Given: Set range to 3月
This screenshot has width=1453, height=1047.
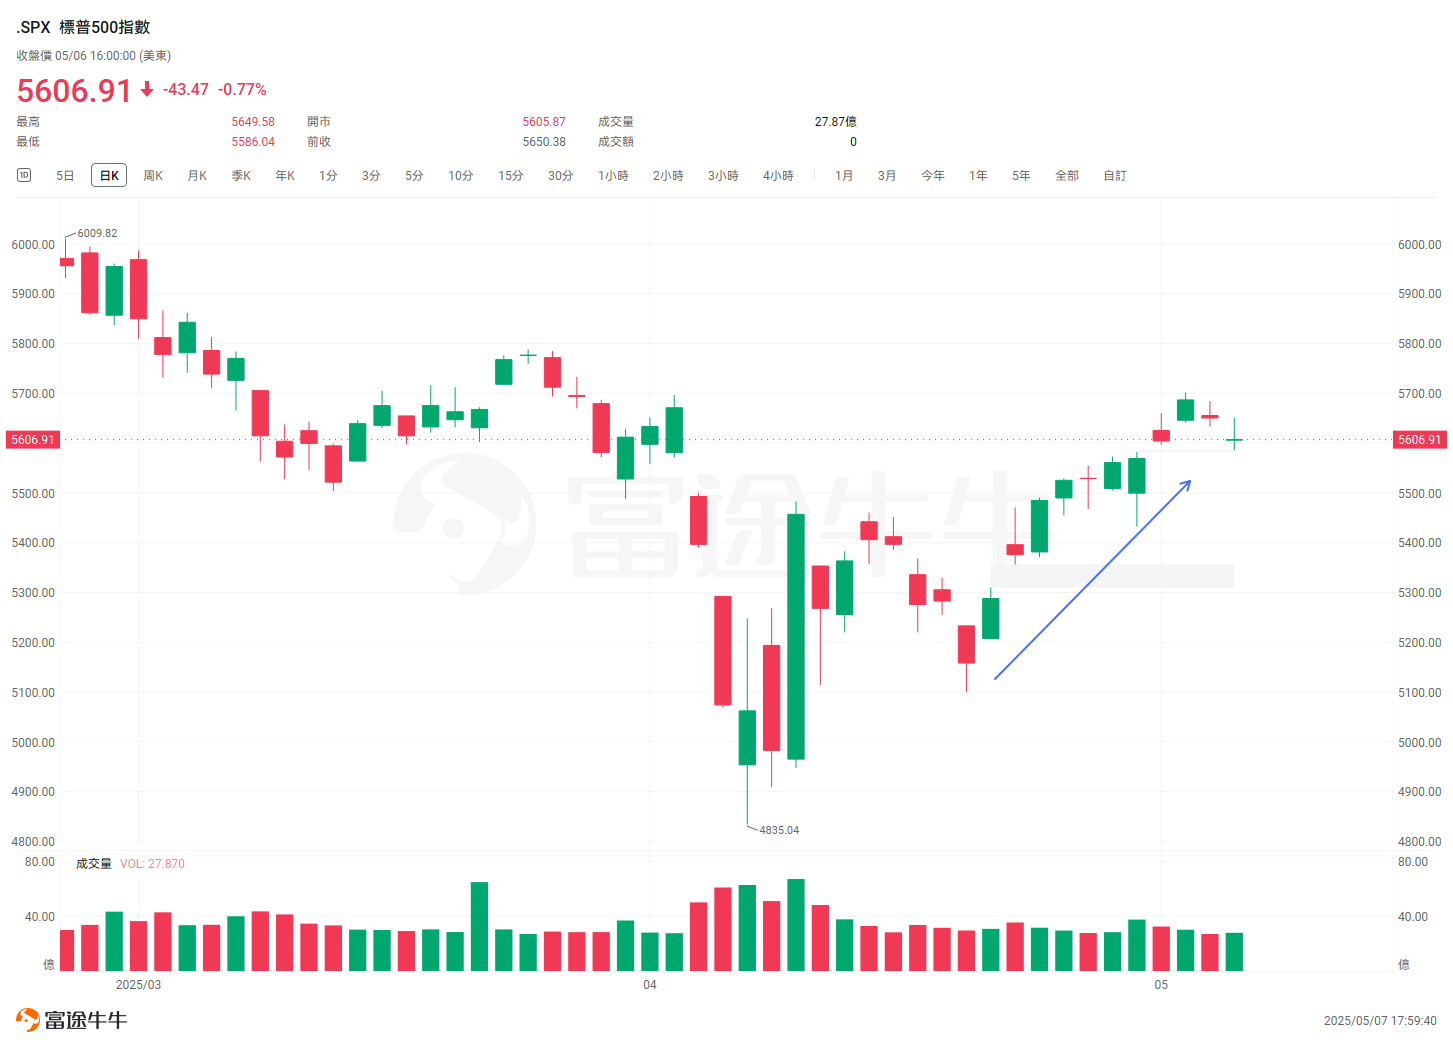Looking at the screenshot, I should (x=887, y=176).
